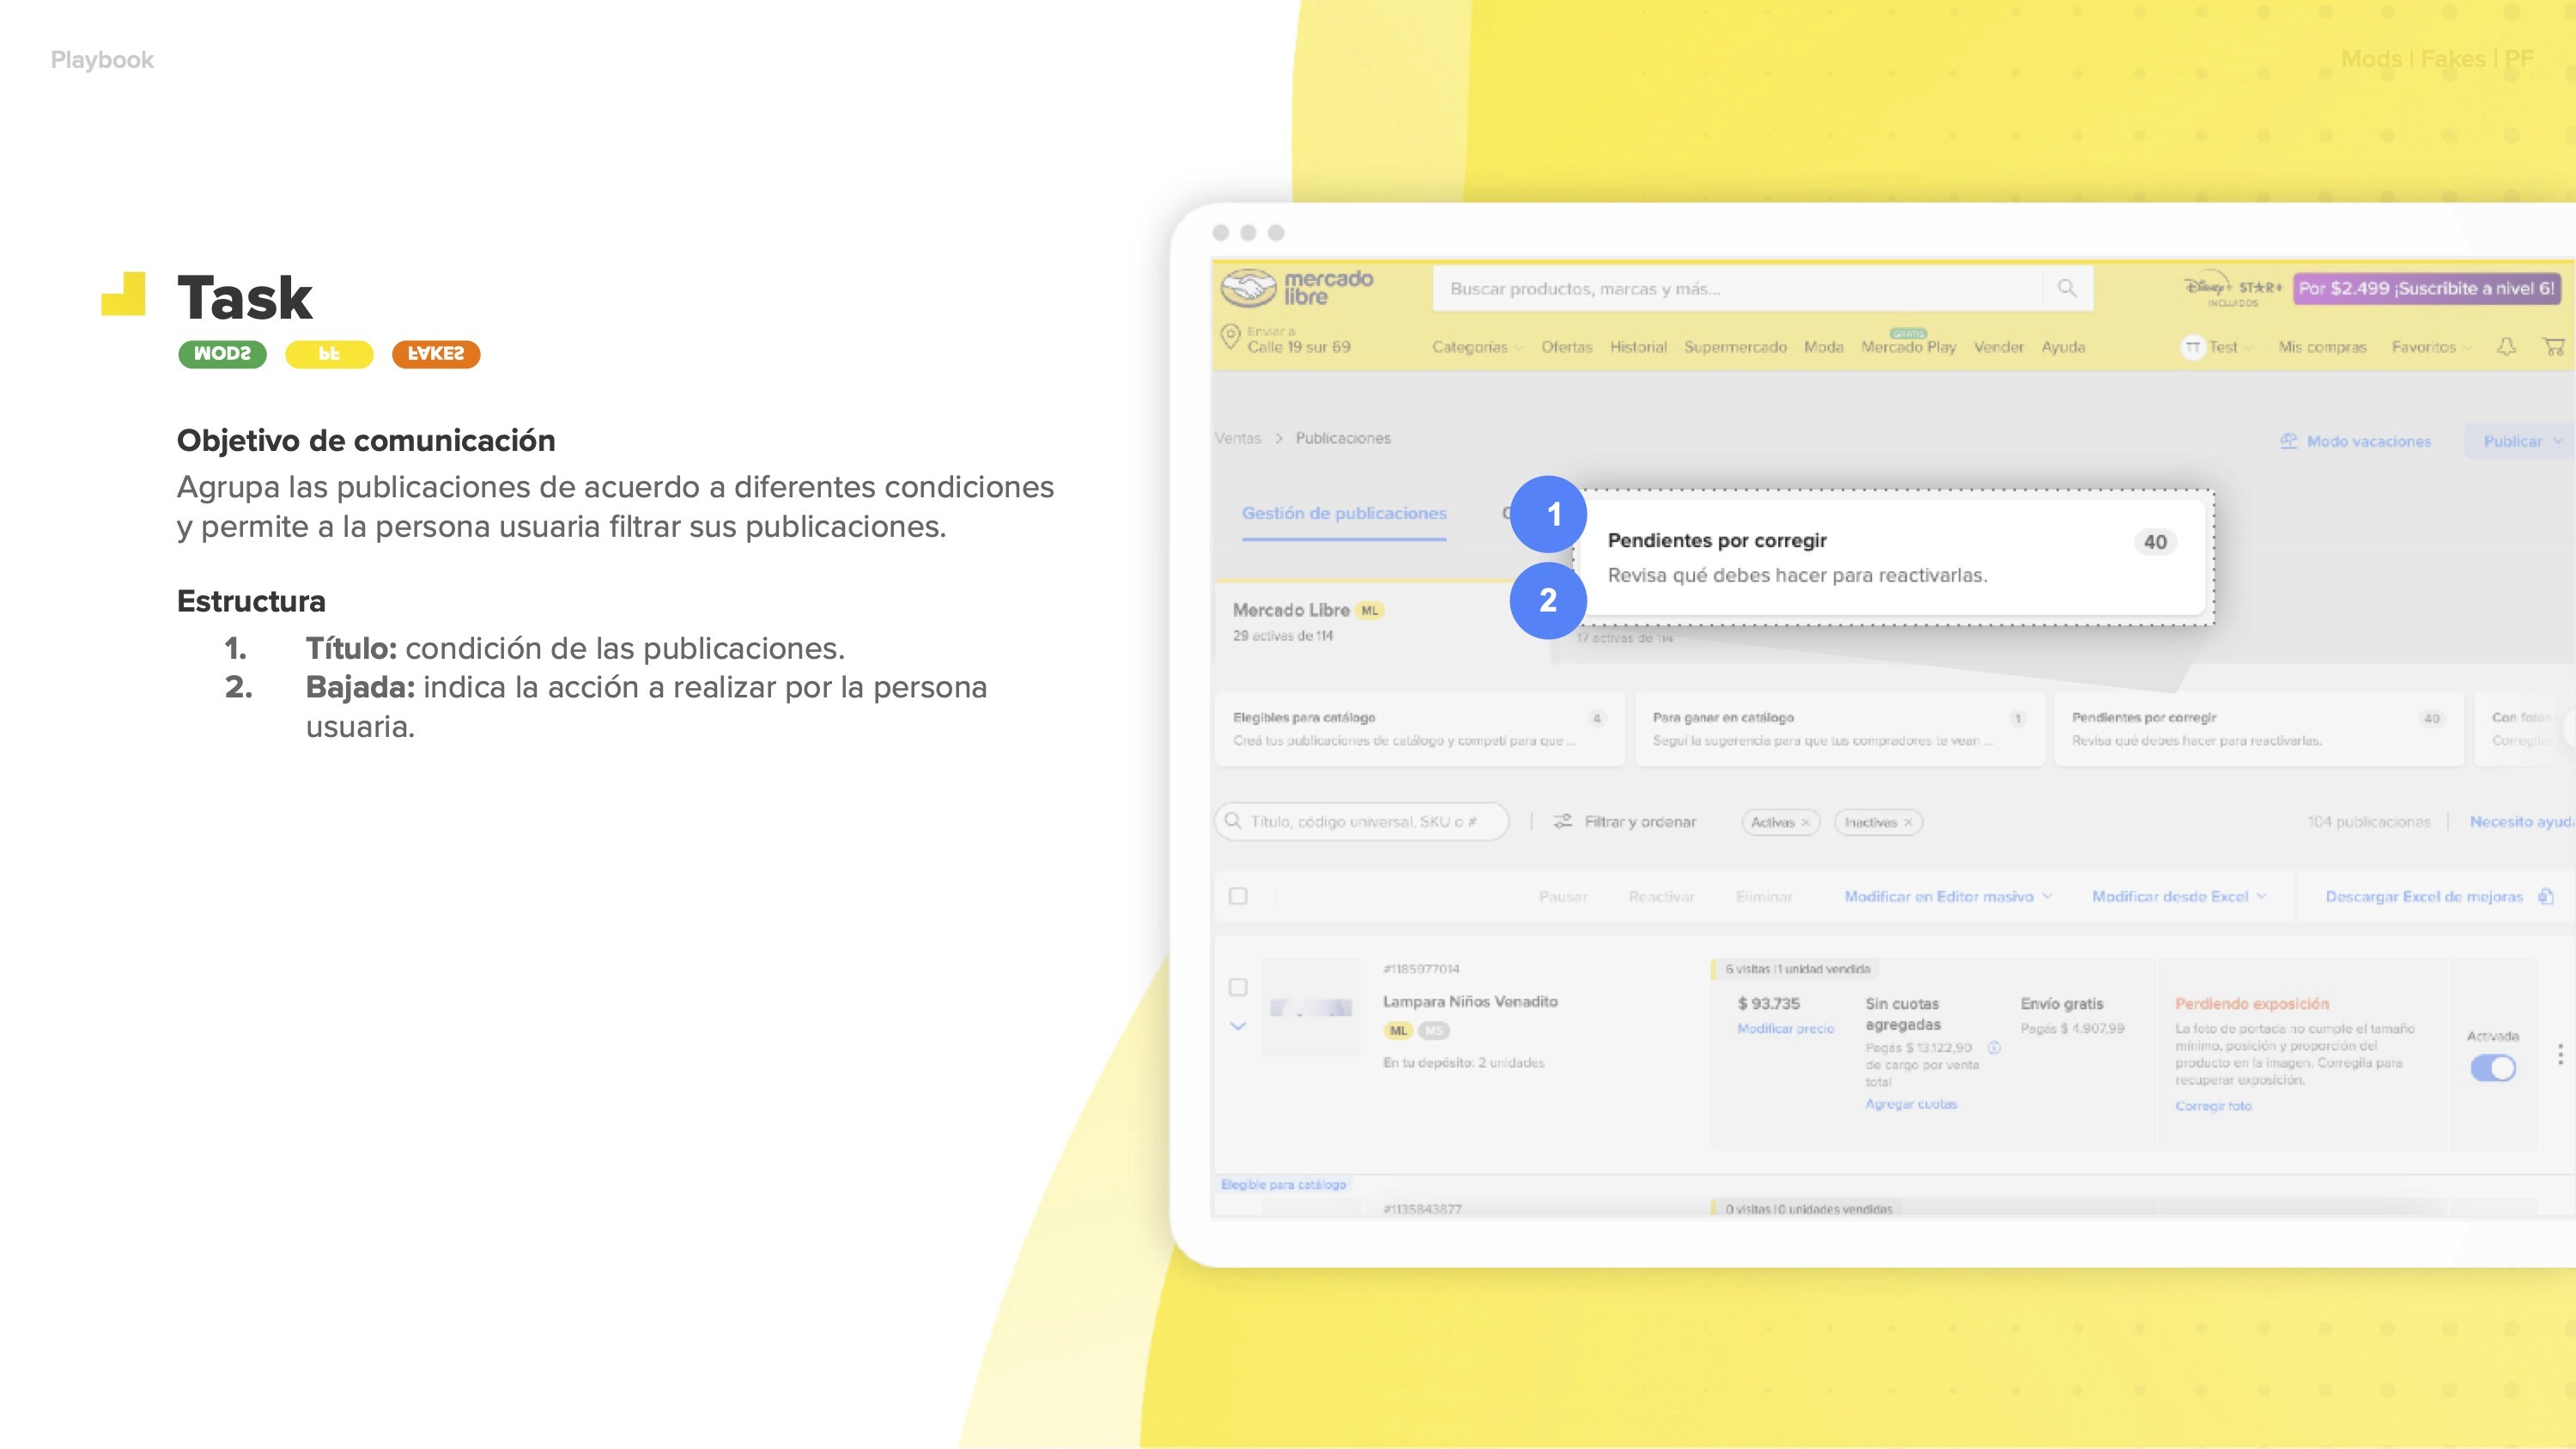The image size is (2576, 1449).
Task: Open the Ofertas menu item
Action: (1566, 347)
